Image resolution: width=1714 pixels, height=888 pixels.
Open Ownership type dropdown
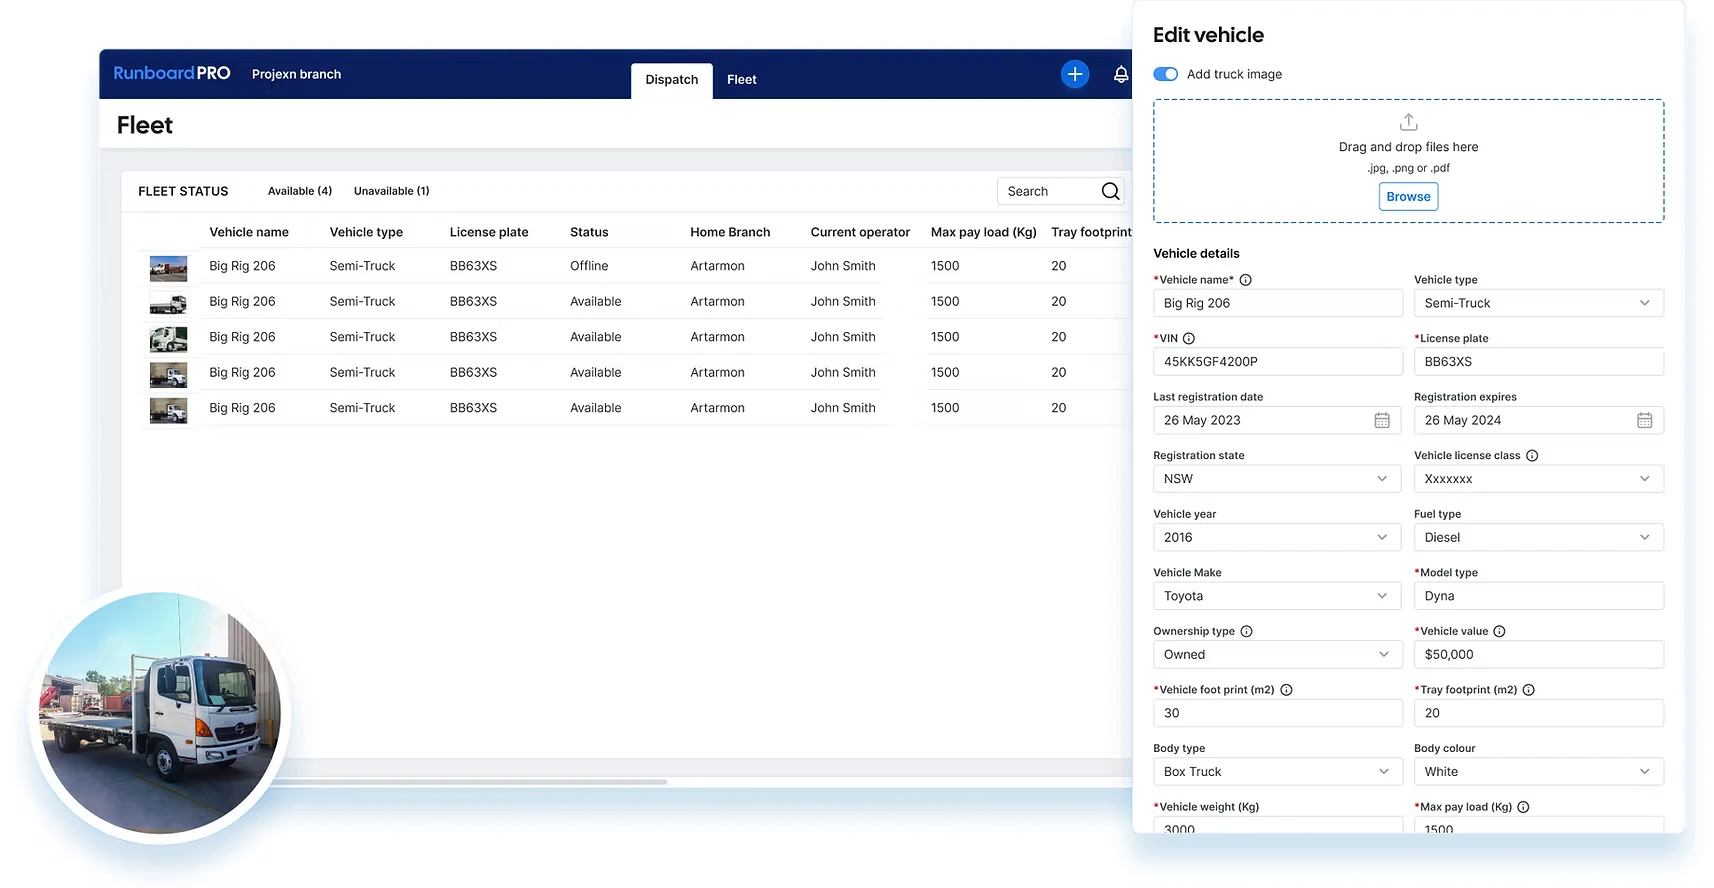(x=1277, y=655)
